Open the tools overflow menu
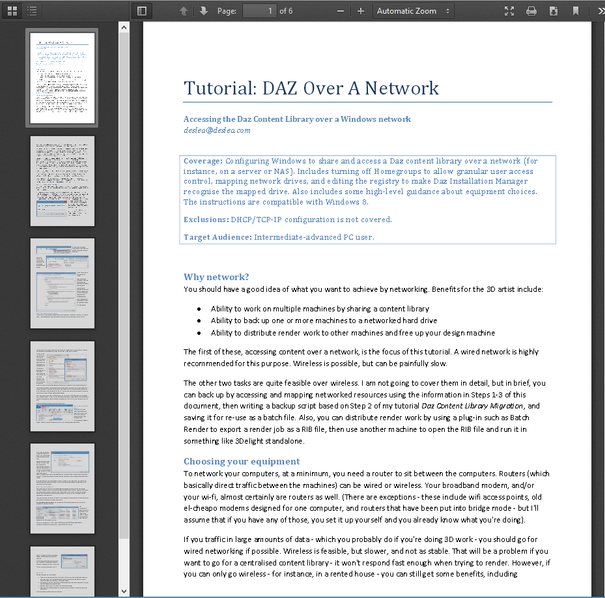 [x=600, y=11]
